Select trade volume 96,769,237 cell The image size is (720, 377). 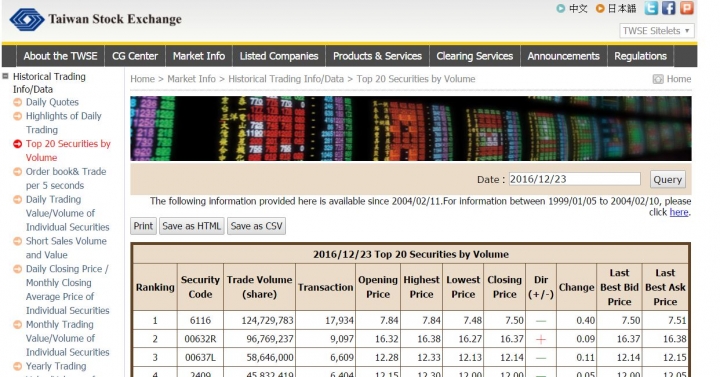(259, 339)
